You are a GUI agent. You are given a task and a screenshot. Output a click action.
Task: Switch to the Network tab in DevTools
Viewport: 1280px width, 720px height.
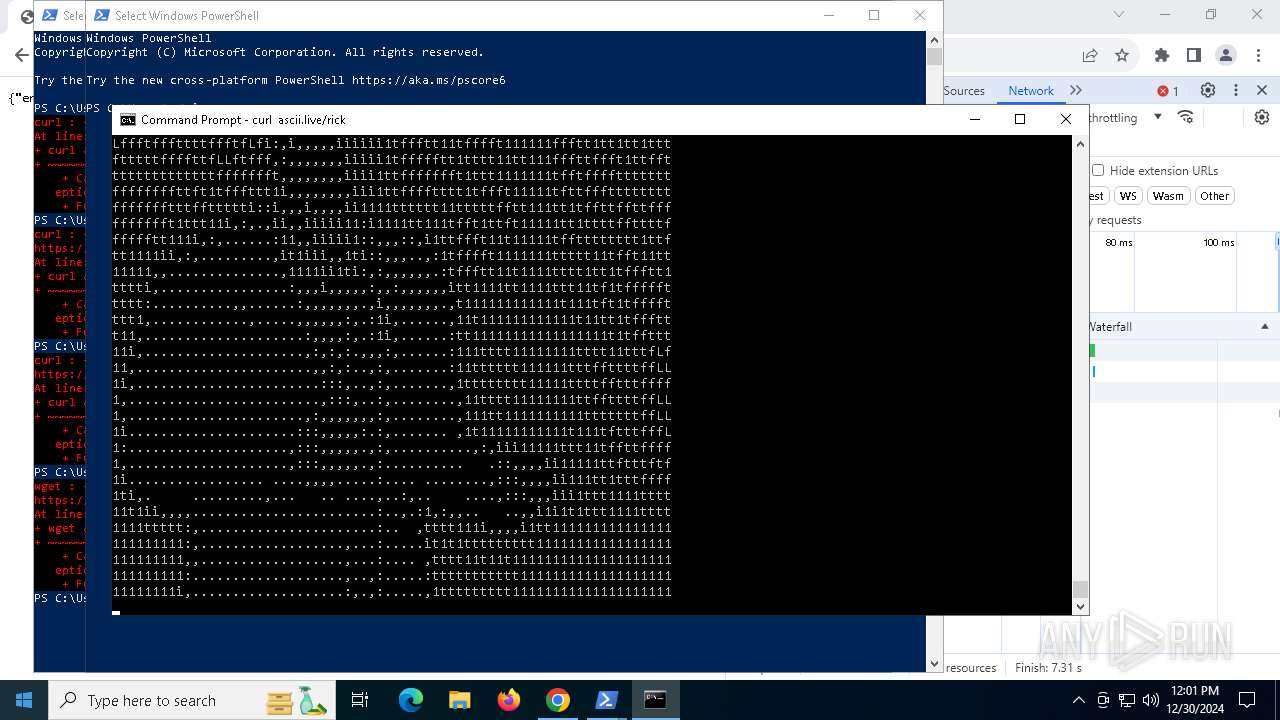pos(1031,90)
